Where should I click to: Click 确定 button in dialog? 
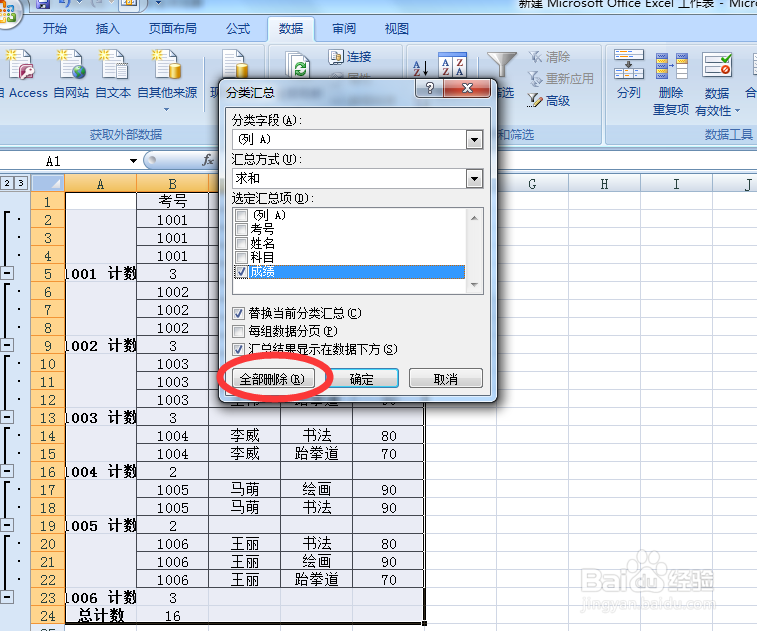362,379
